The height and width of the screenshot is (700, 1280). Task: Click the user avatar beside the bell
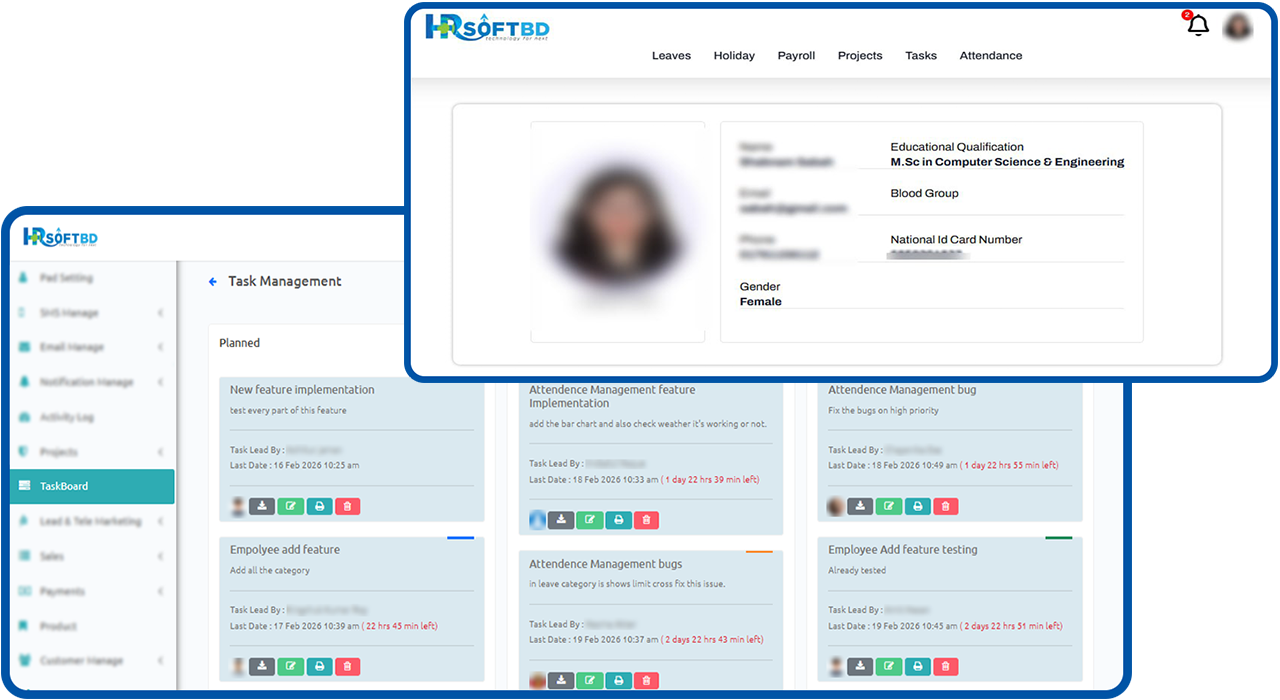coord(1238,27)
